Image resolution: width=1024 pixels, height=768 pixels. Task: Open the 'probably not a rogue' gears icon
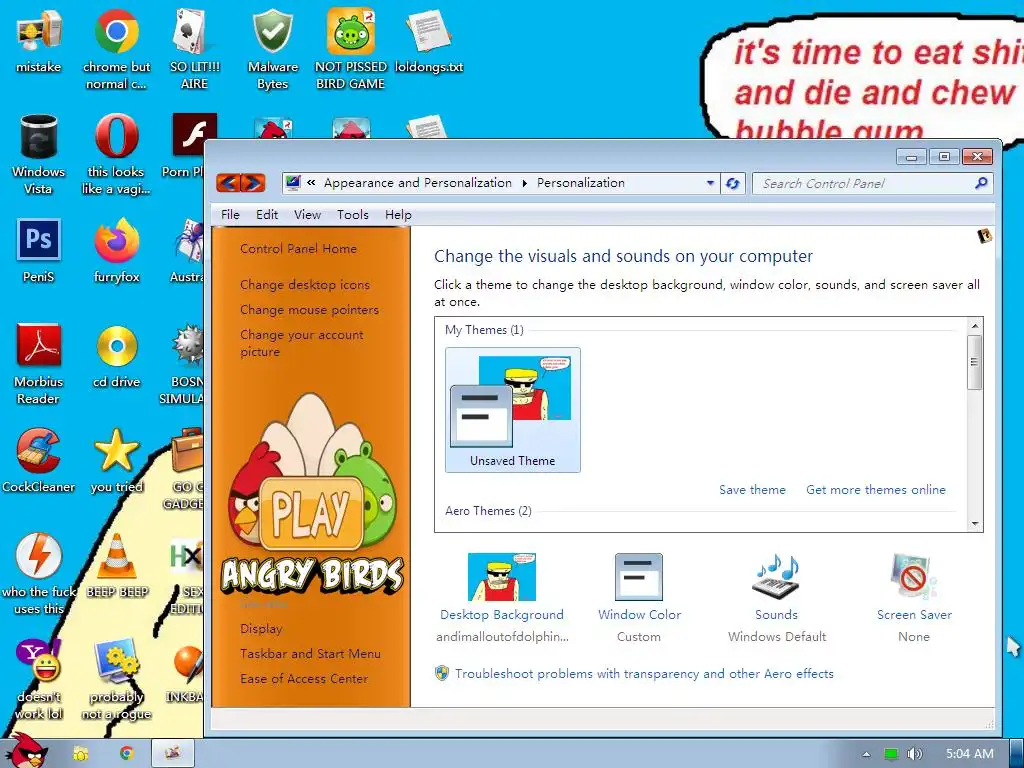tap(116, 679)
